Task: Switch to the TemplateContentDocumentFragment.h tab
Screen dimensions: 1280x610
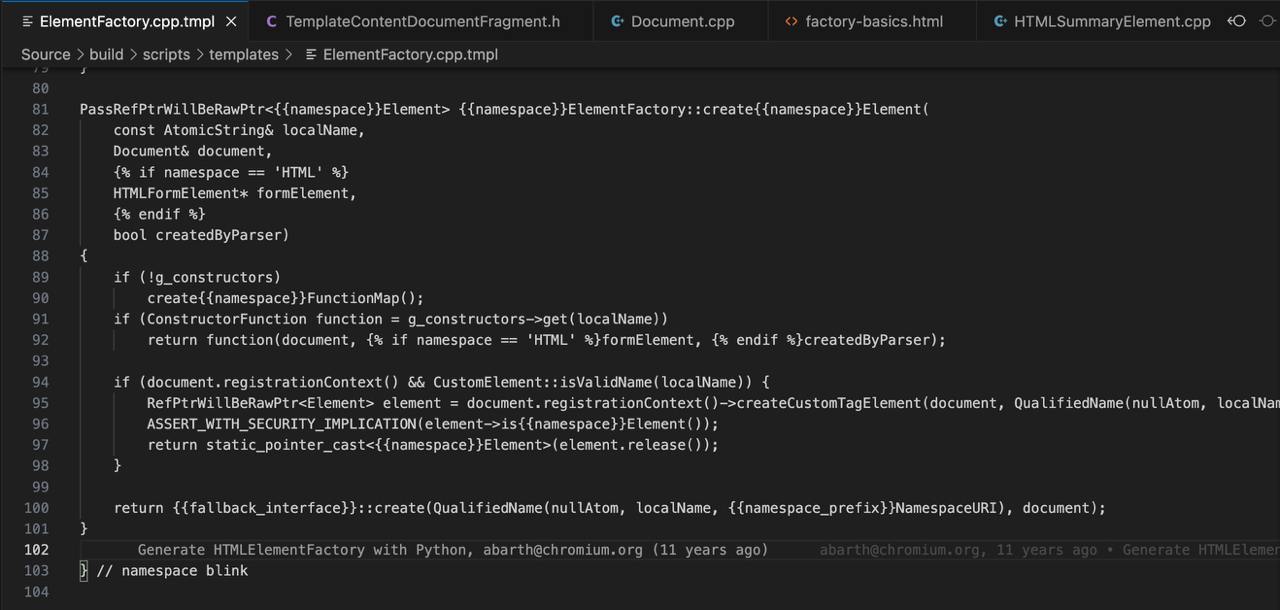Action: [422, 21]
